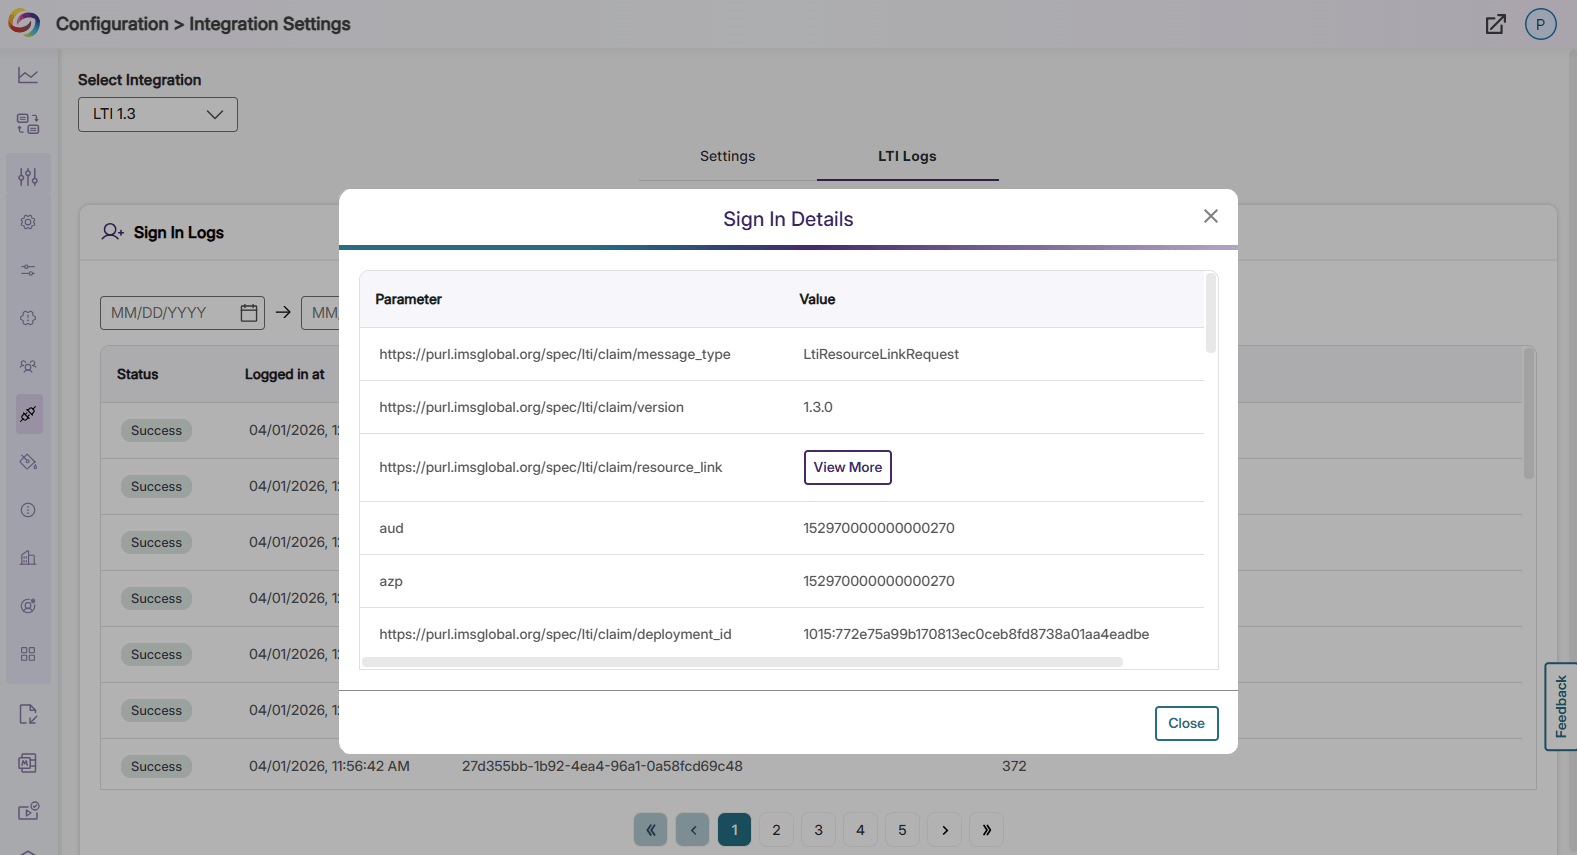Open the user profile avatar P
Image resolution: width=1577 pixels, height=855 pixels.
coord(1540,24)
